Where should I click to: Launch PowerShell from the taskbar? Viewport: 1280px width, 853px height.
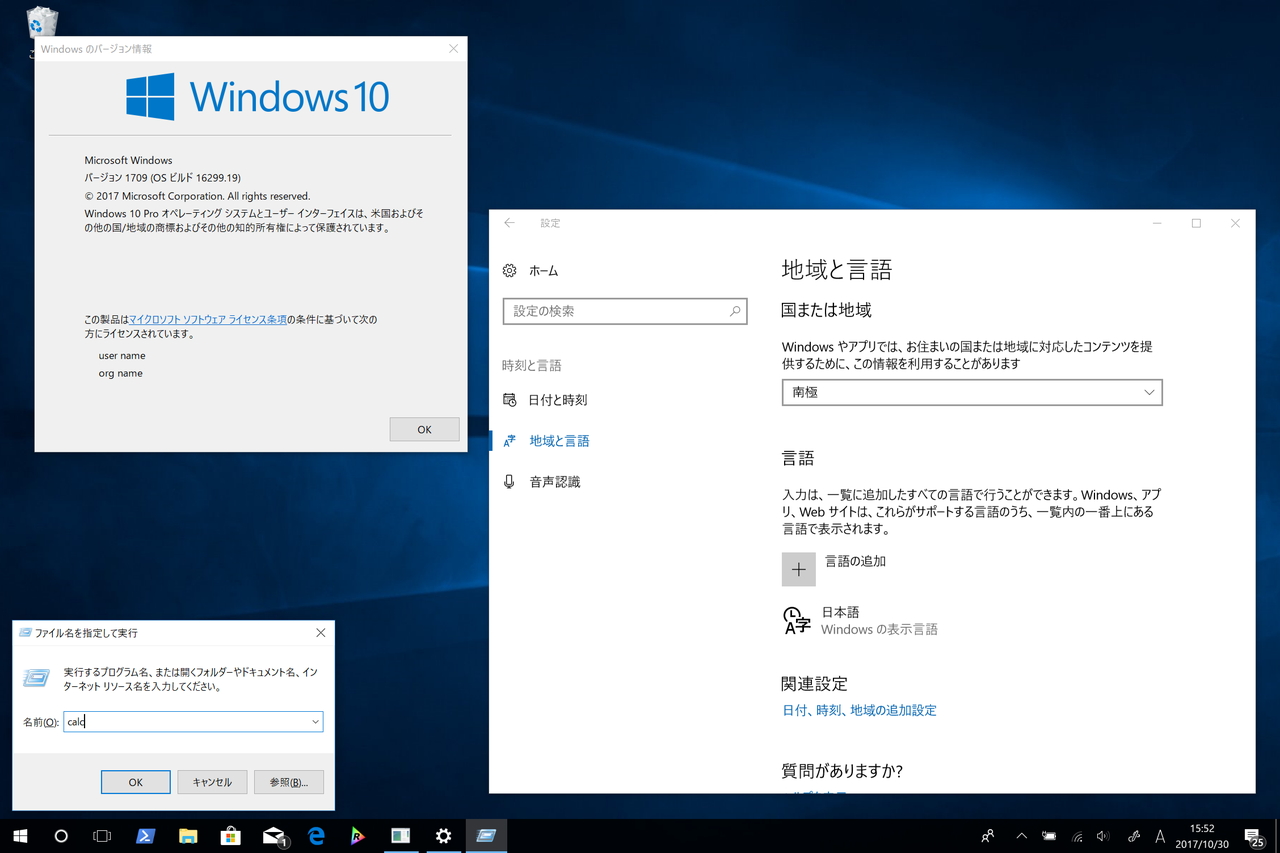145,836
